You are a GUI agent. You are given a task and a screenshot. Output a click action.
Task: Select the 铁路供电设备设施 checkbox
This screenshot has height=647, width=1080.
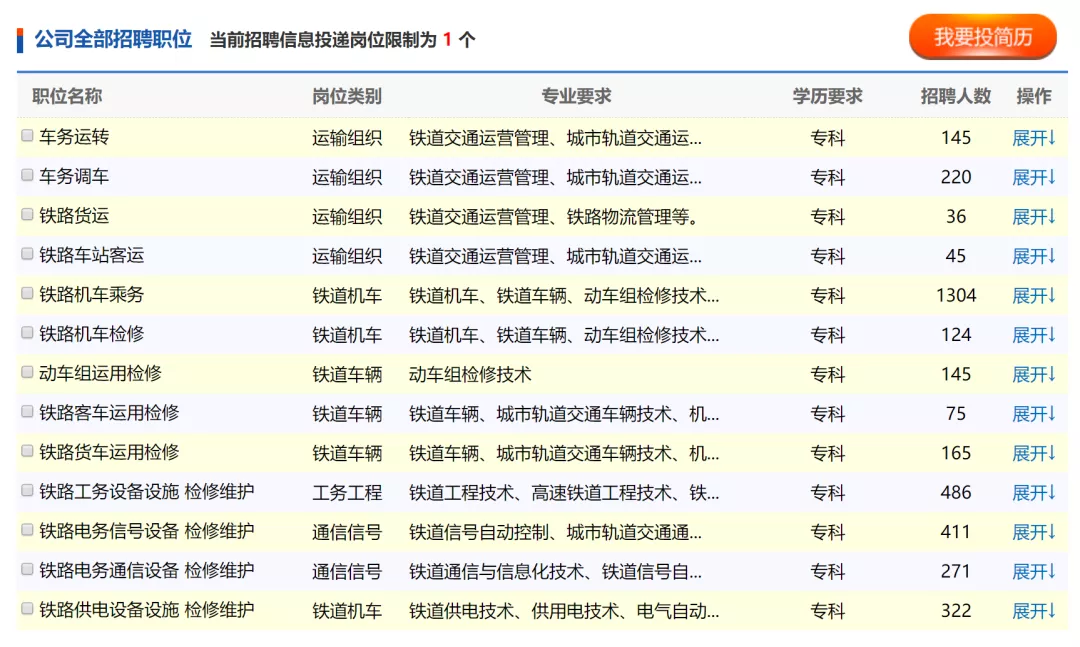[x=28, y=608]
